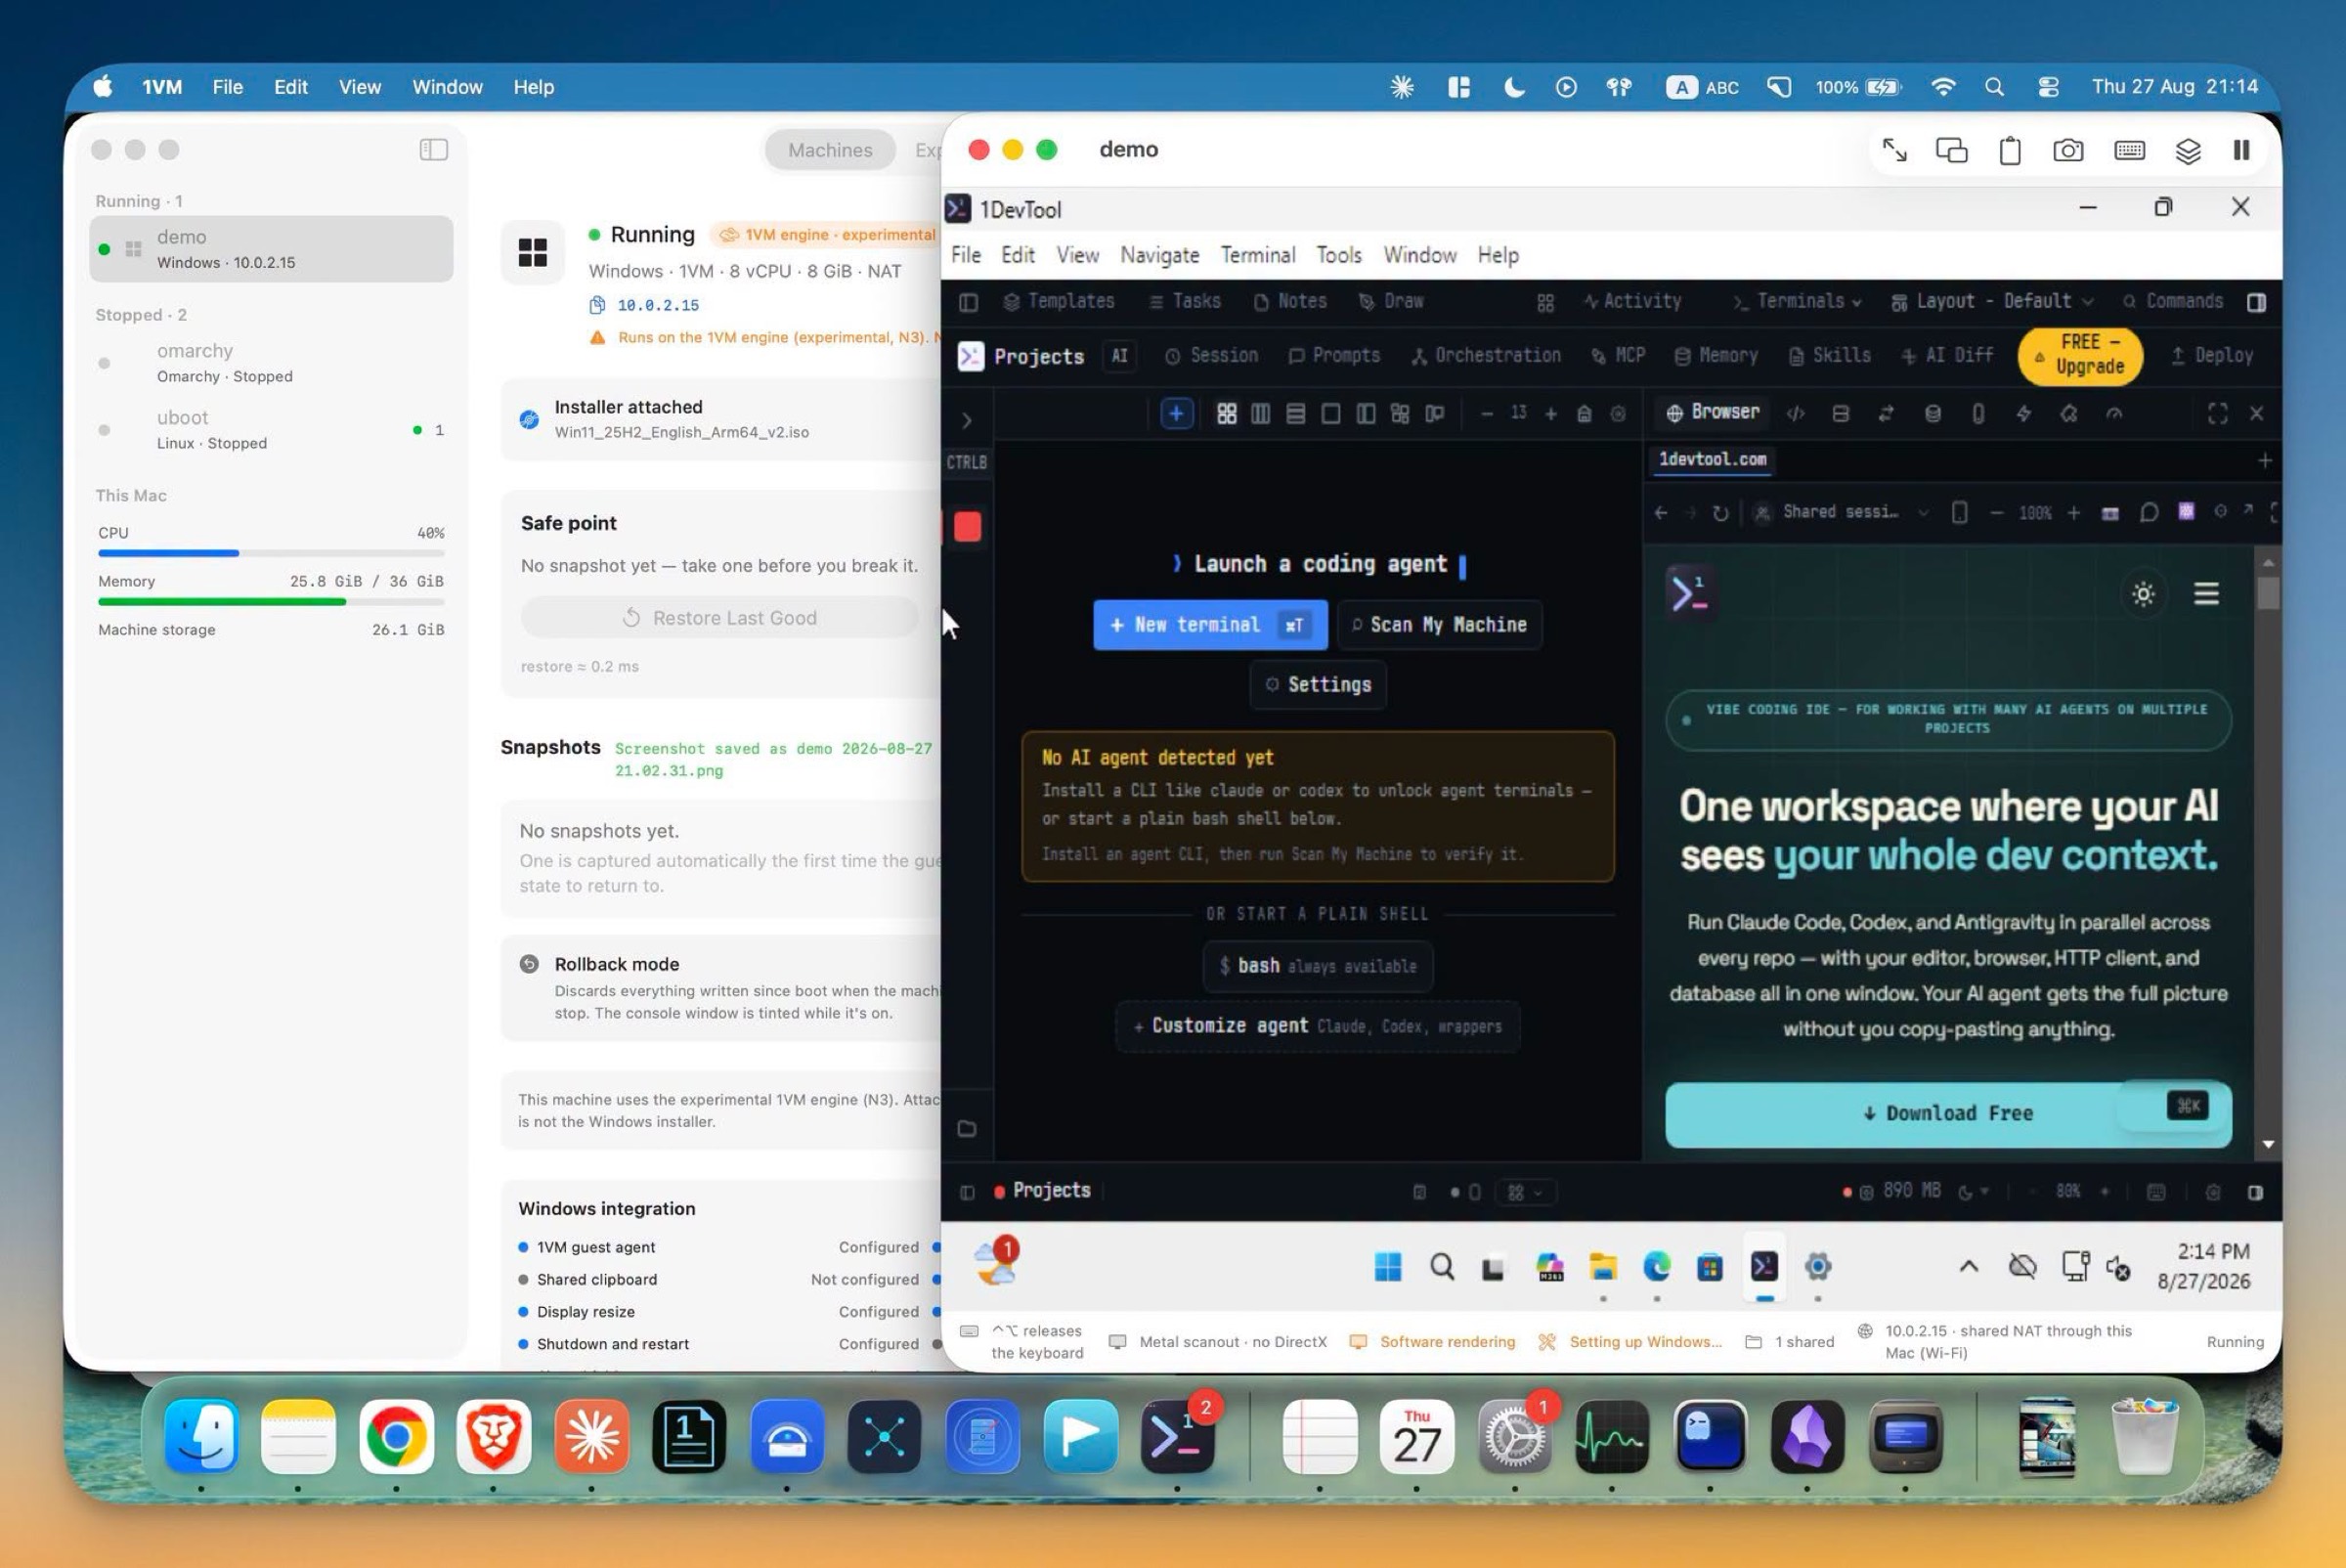Viewport: 2346px width, 1568px height.
Task: Click the overlapping windows icon in demo title bar
Action: point(1951,150)
